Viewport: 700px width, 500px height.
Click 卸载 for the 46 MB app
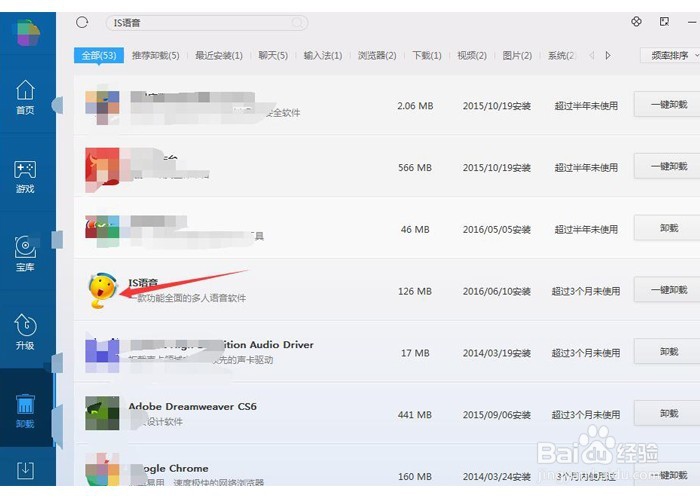668,228
